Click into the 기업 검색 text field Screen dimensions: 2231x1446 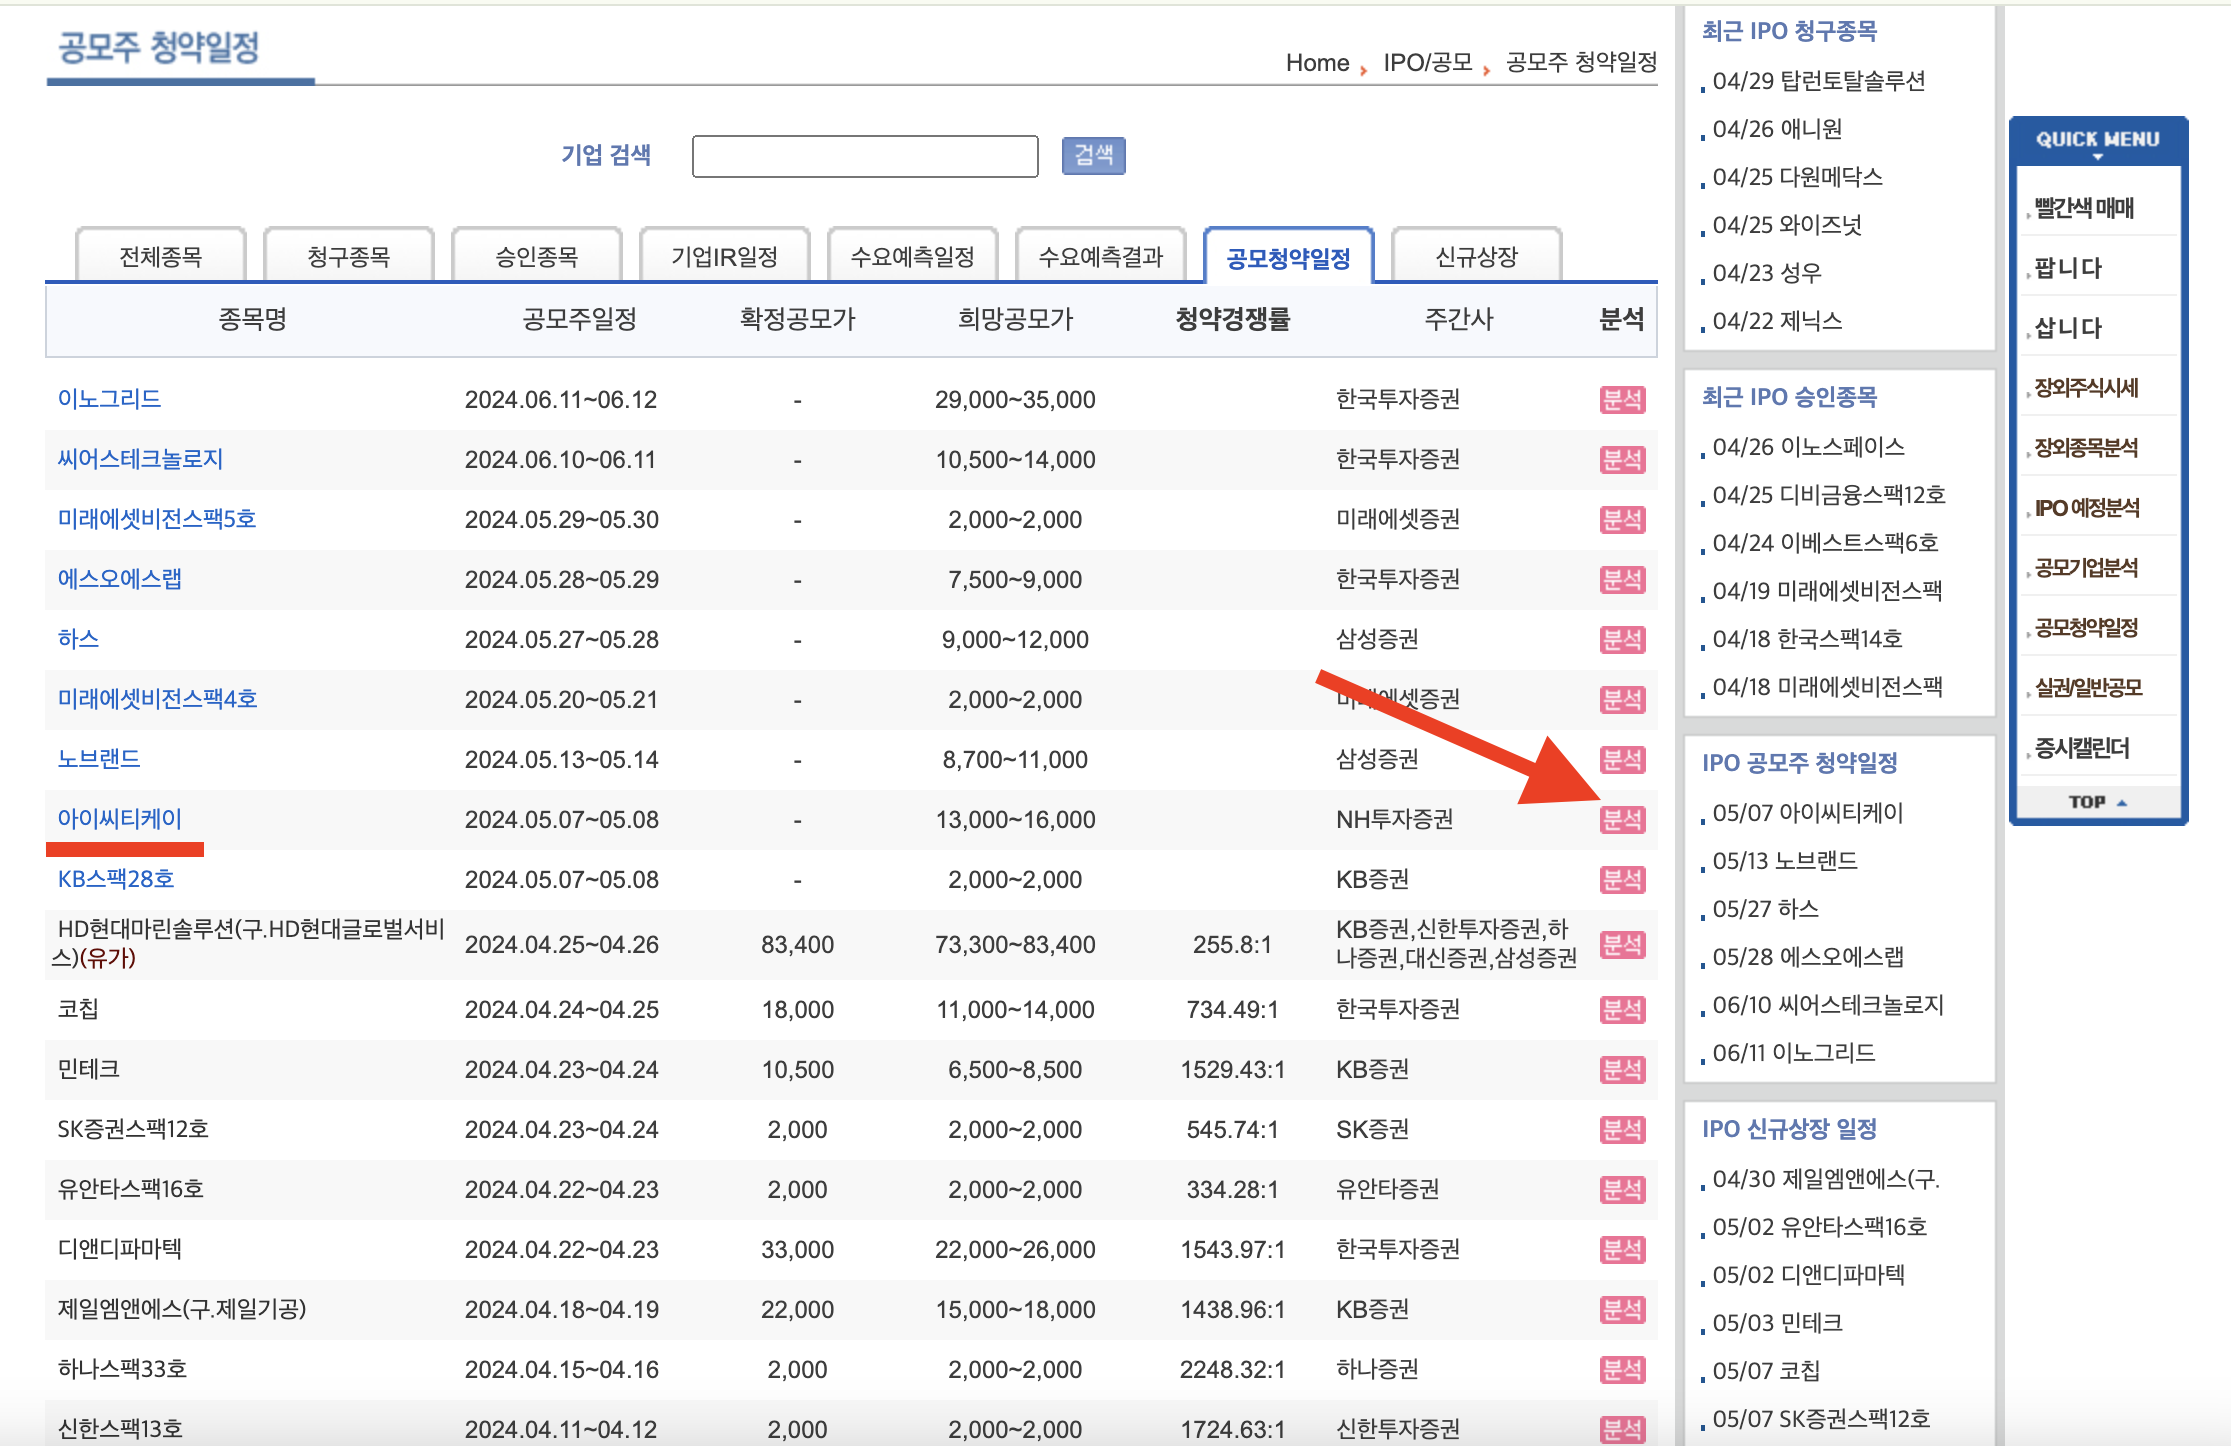point(864,156)
